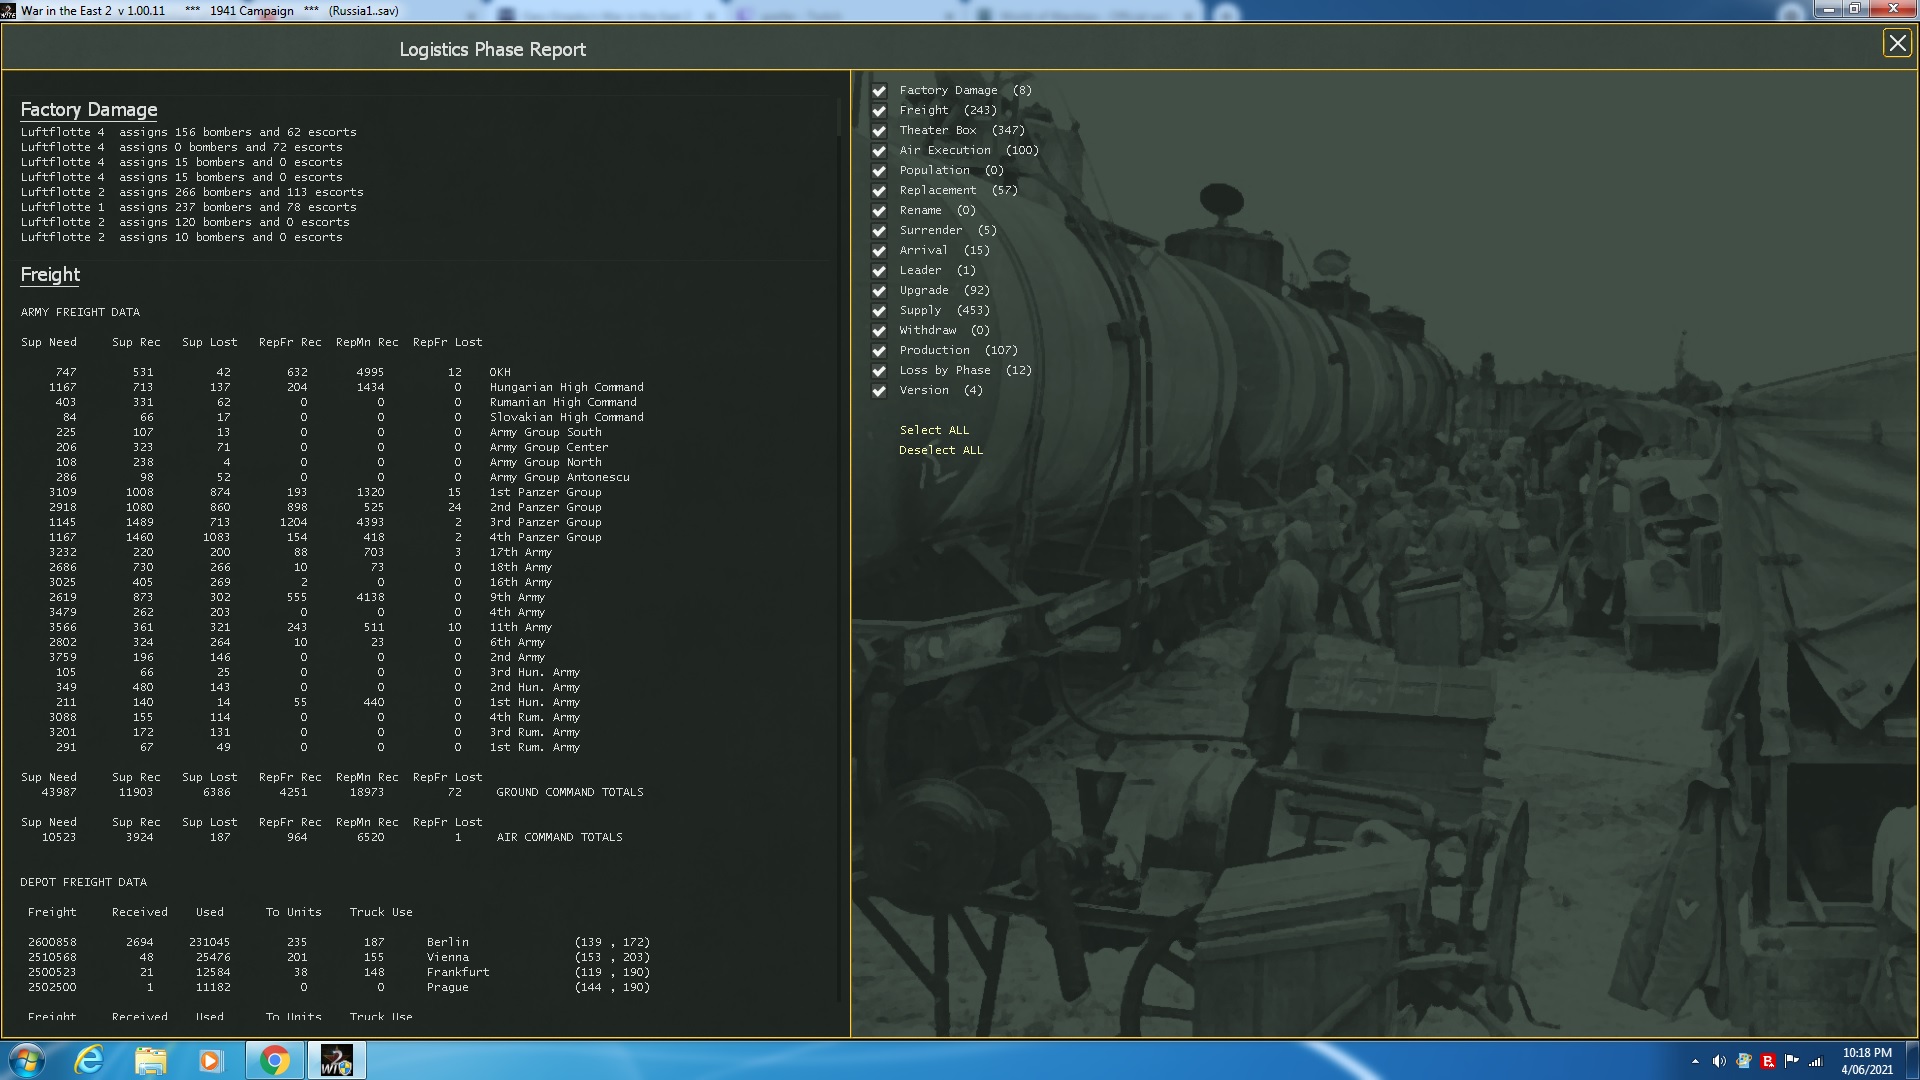The image size is (1920, 1080).
Task: Show hidden system tray icons arrow
Action: pos(1695,1061)
